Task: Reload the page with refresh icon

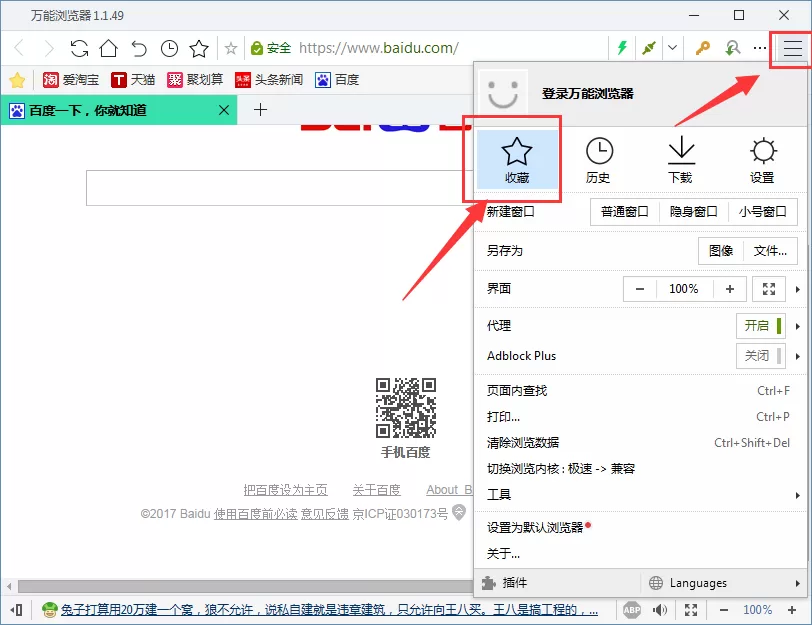Action: [x=79, y=48]
